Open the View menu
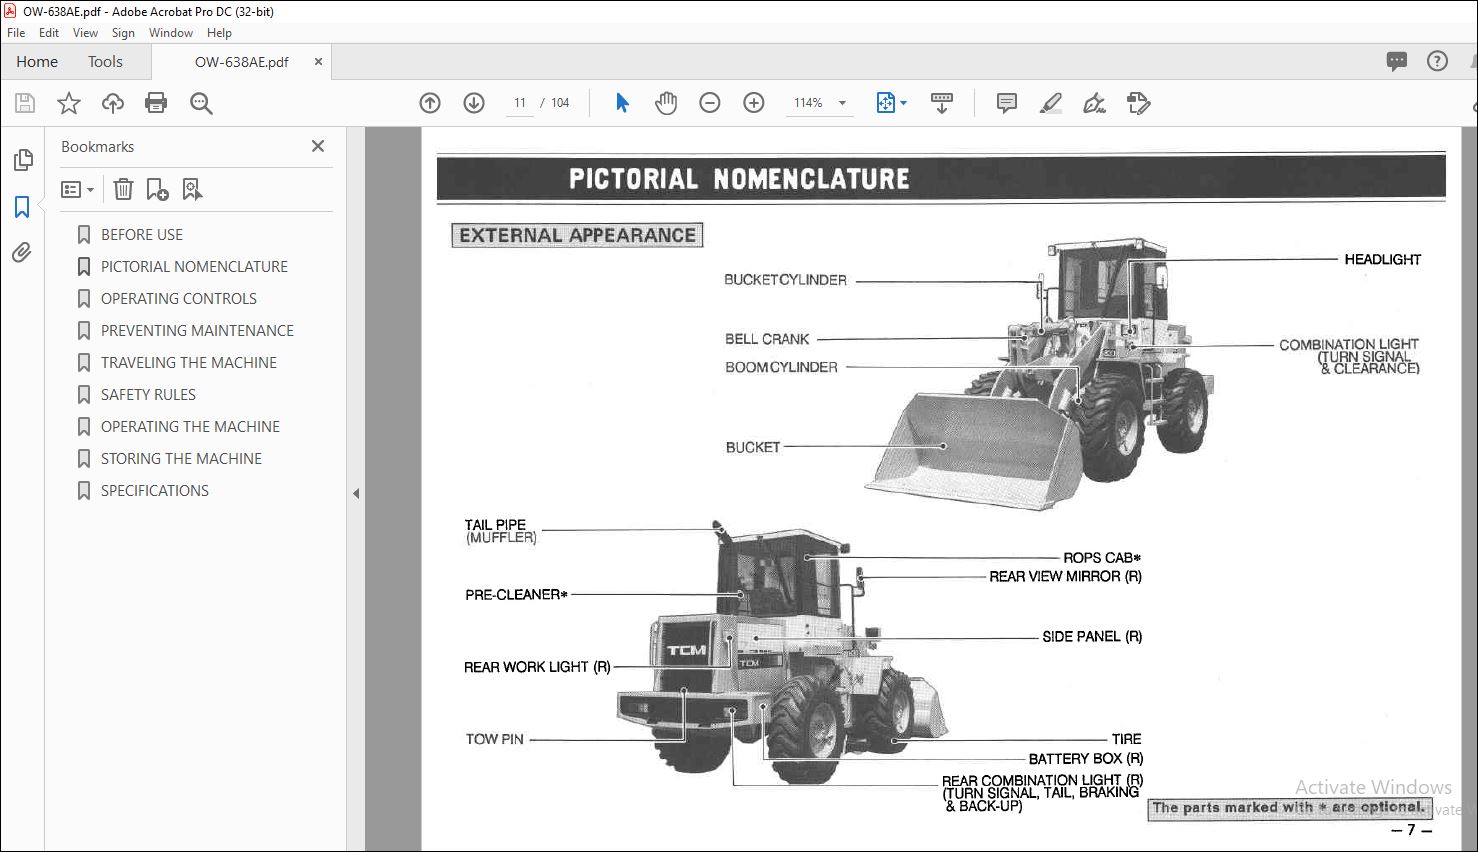Image resolution: width=1478 pixels, height=852 pixels. click(85, 32)
